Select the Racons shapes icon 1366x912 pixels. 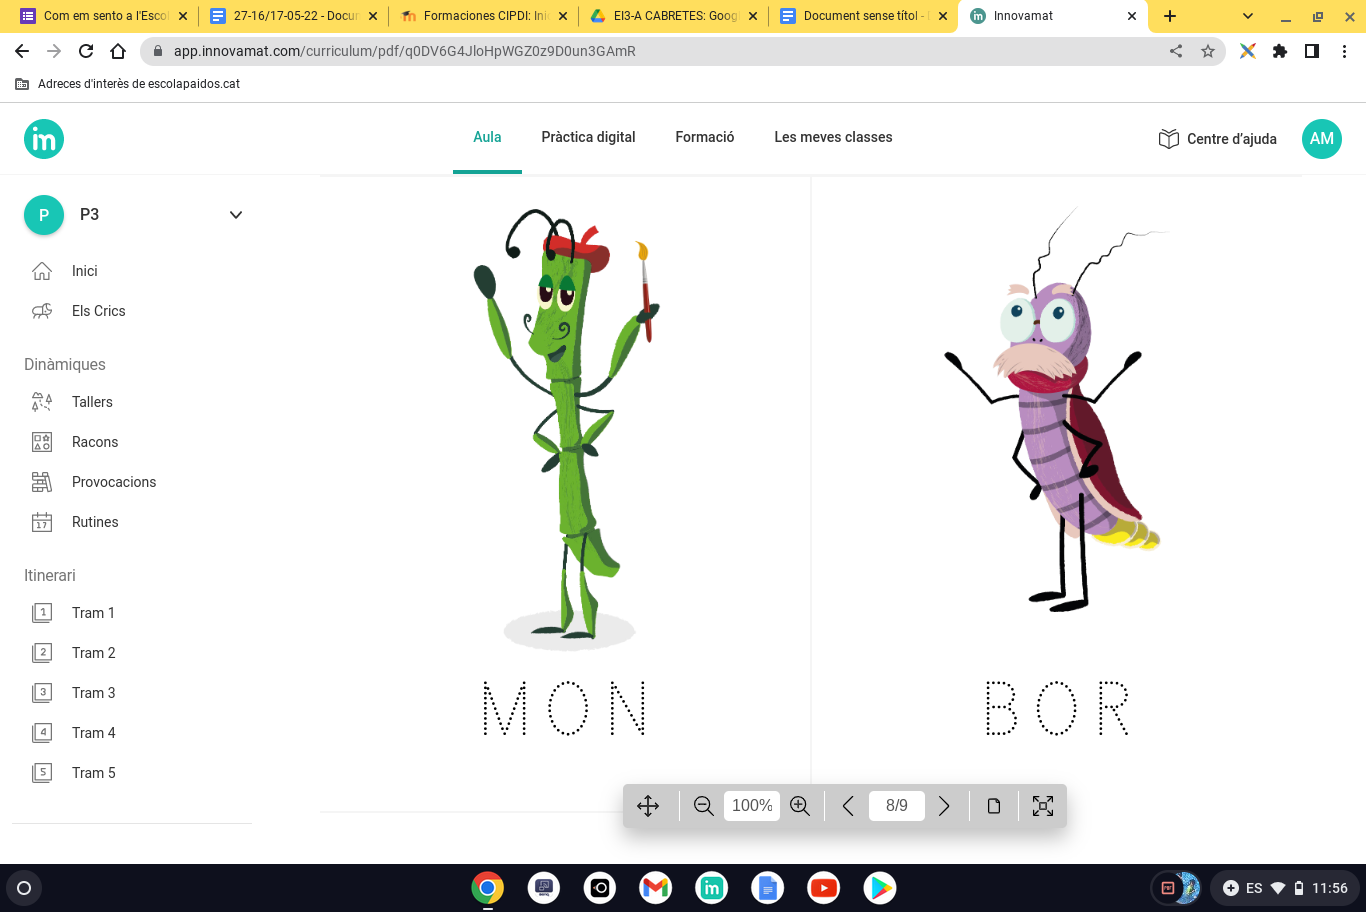[42, 442]
